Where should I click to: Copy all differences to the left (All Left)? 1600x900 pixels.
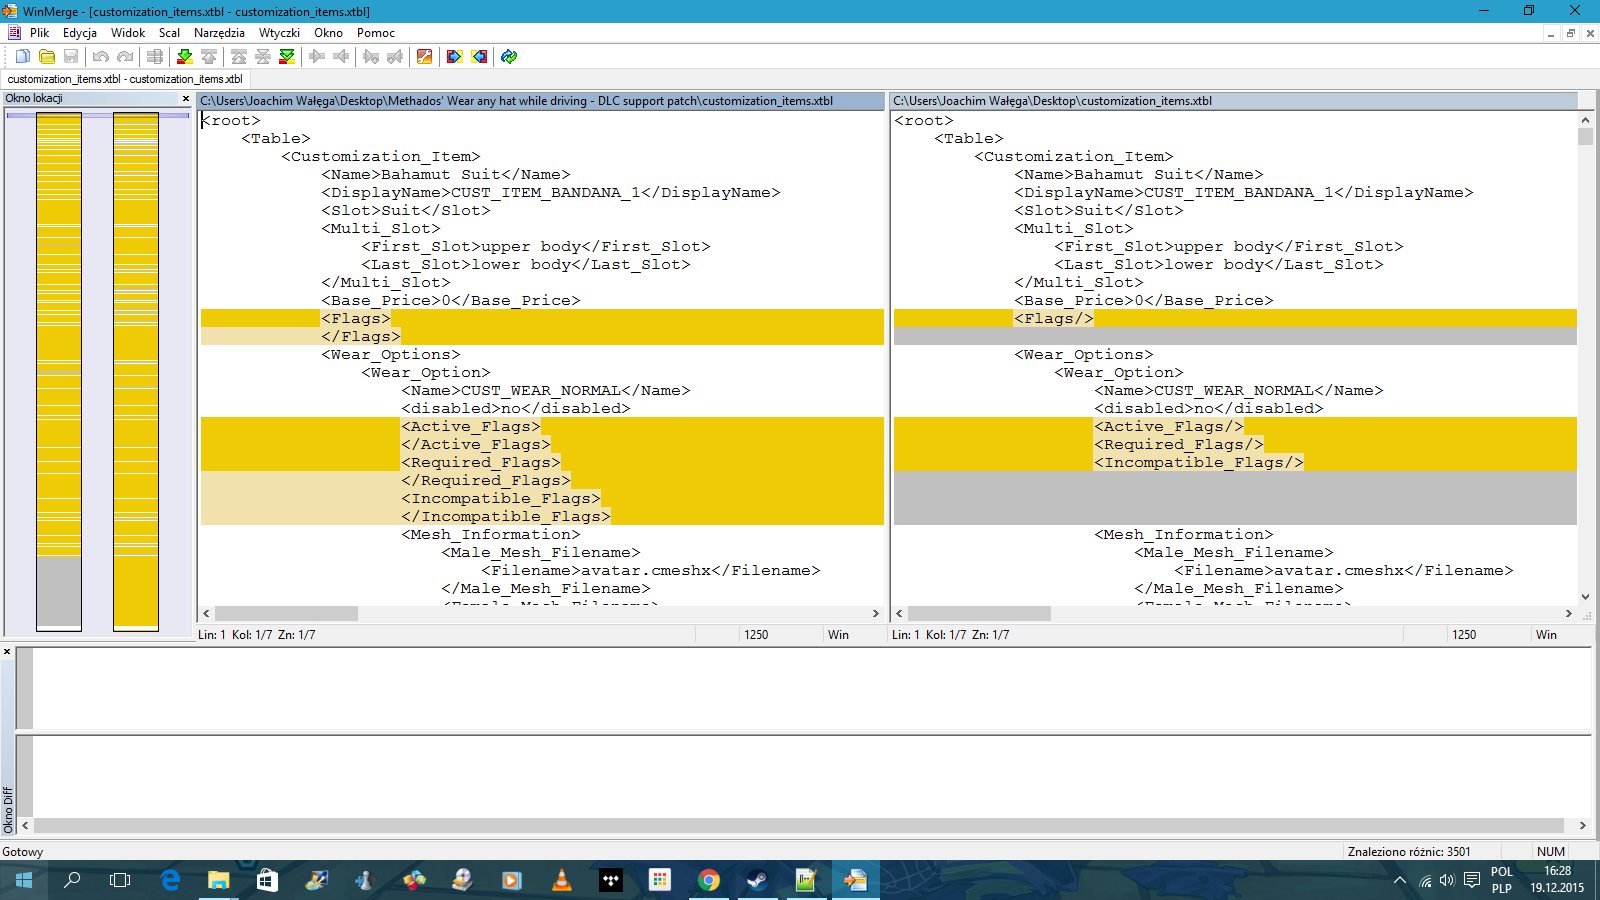[x=479, y=57]
